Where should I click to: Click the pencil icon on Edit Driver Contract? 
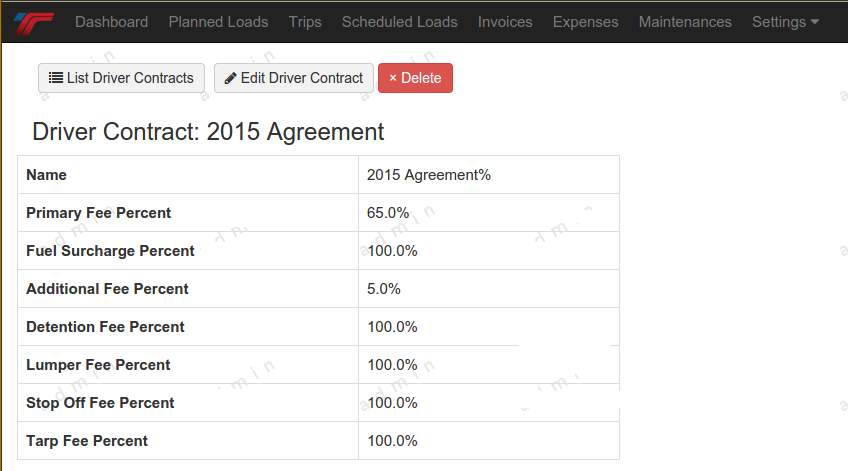[x=231, y=78]
